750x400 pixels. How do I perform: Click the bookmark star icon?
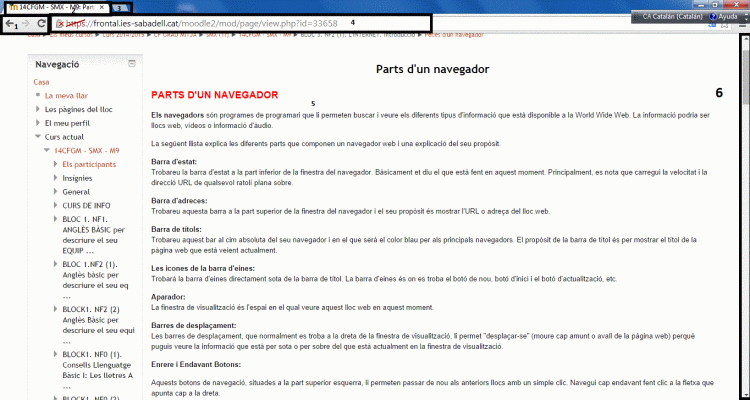725,25
